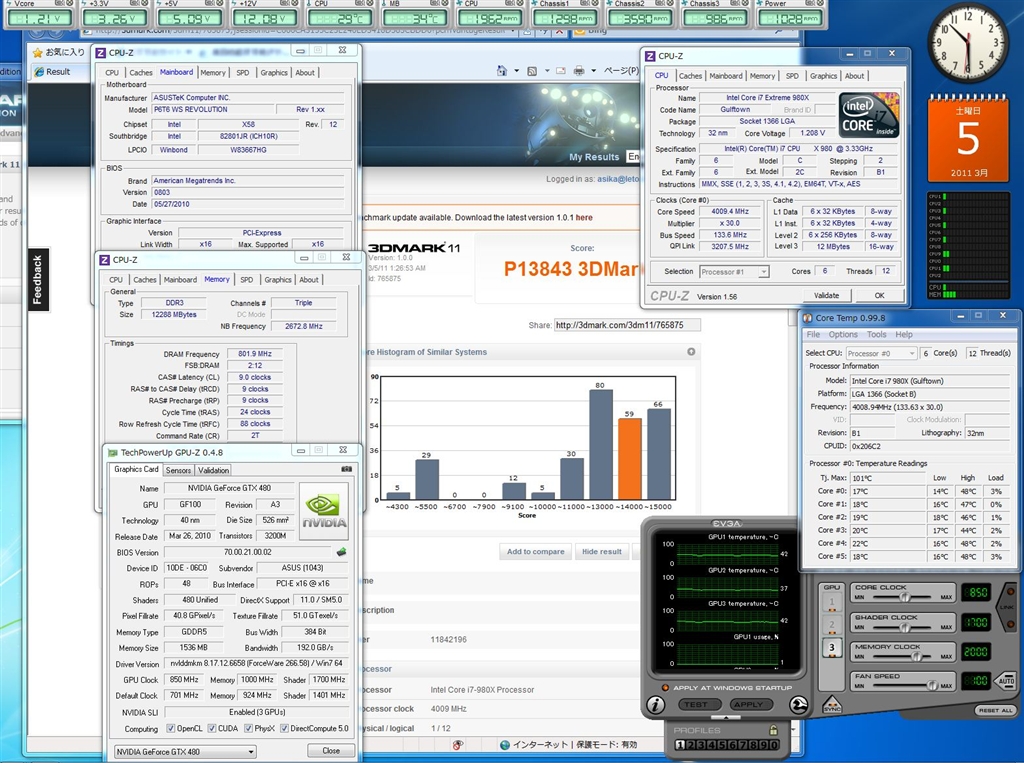Click the print icon in browser toolbar
Image resolution: width=1024 pixels, height=763 pixels.
click(577, 71)
